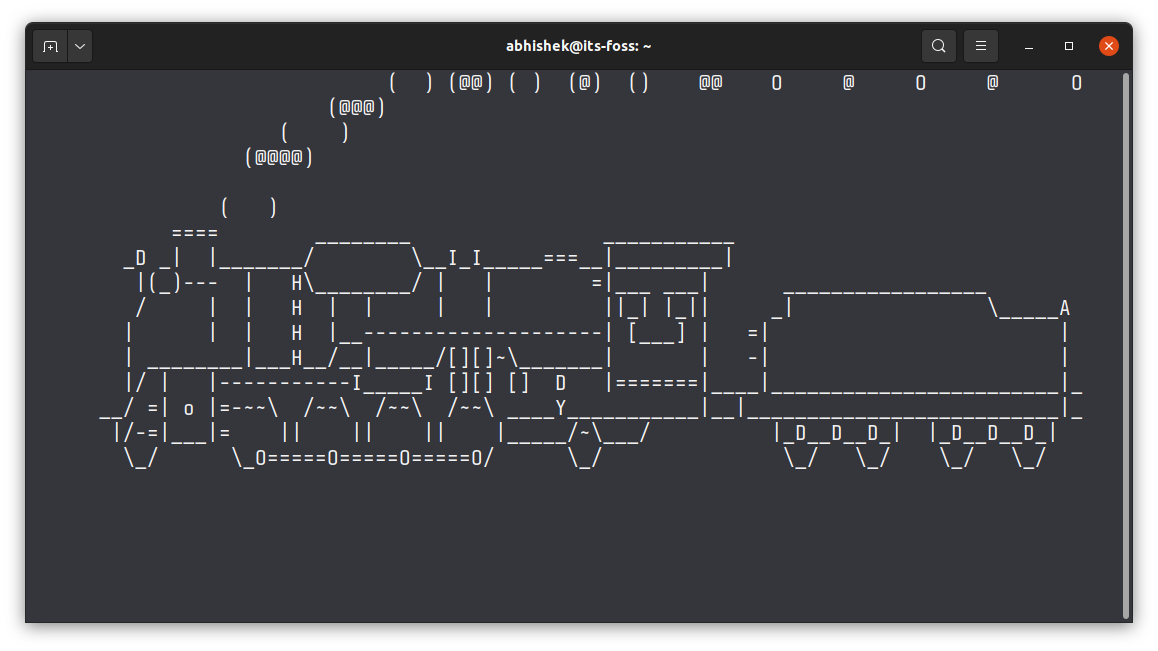Viewport: 1158px width, 651px height.
Task: Click the maximize window control
Action: tap(1068, 46)
